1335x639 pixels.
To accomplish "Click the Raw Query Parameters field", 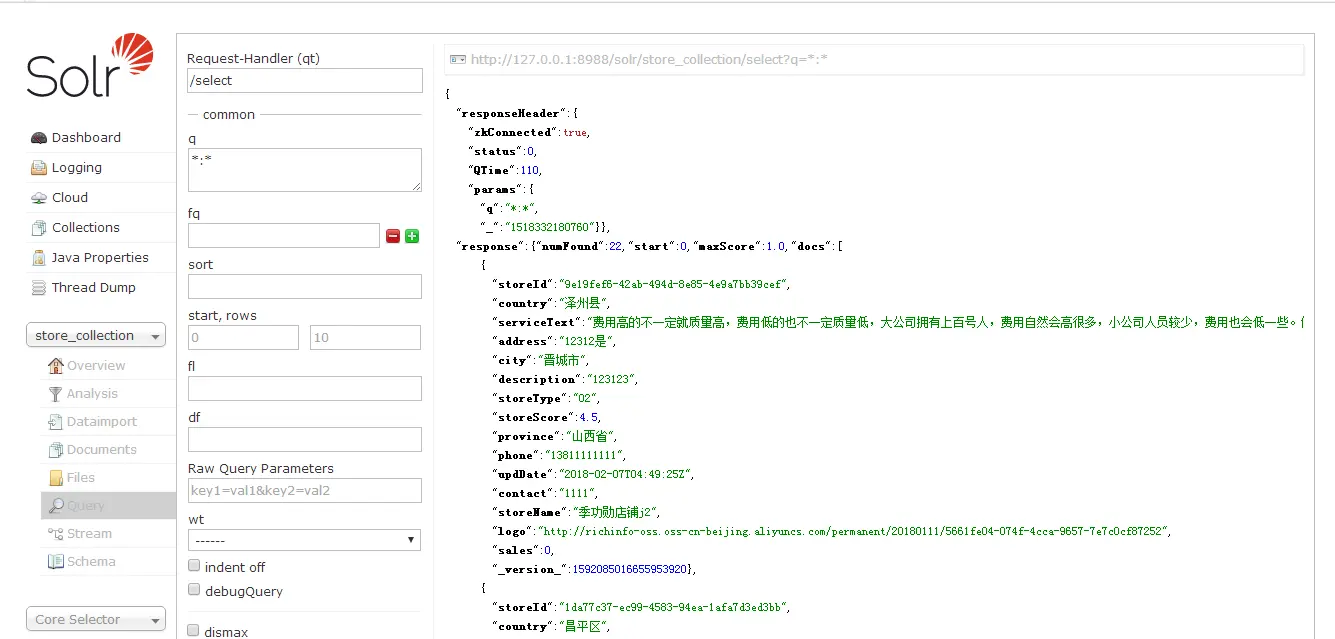I will (305, 491).
